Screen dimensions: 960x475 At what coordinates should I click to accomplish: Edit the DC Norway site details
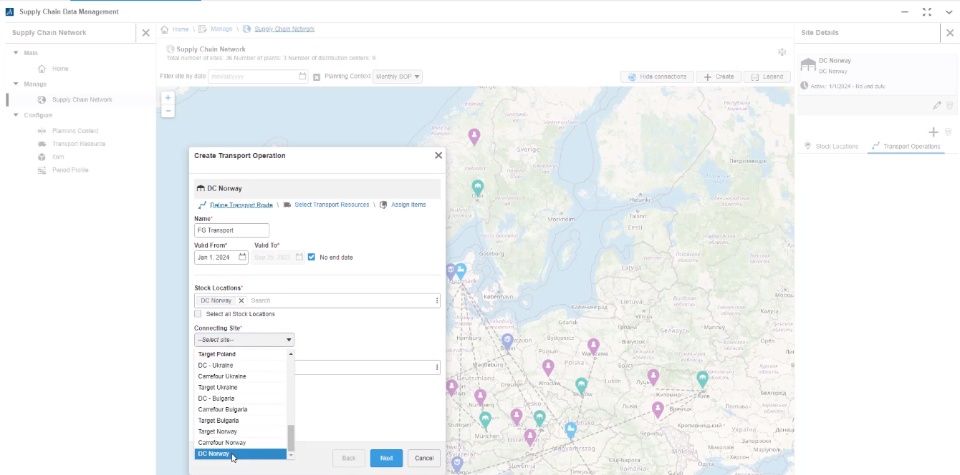(937, 105)
